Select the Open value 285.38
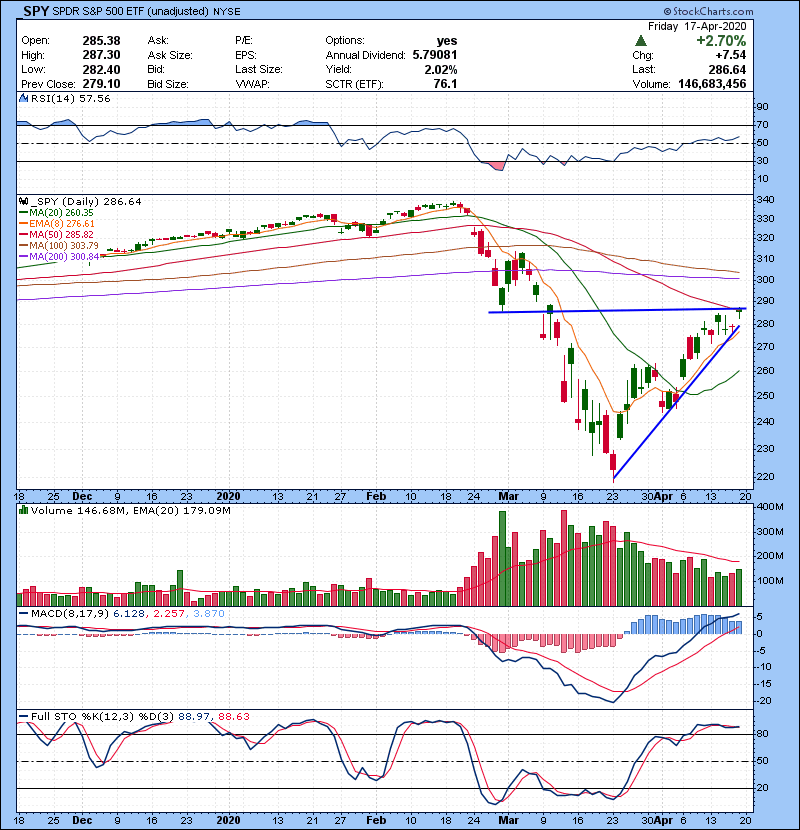This screenshot has height=830, width=800. [x=101, y=41]
